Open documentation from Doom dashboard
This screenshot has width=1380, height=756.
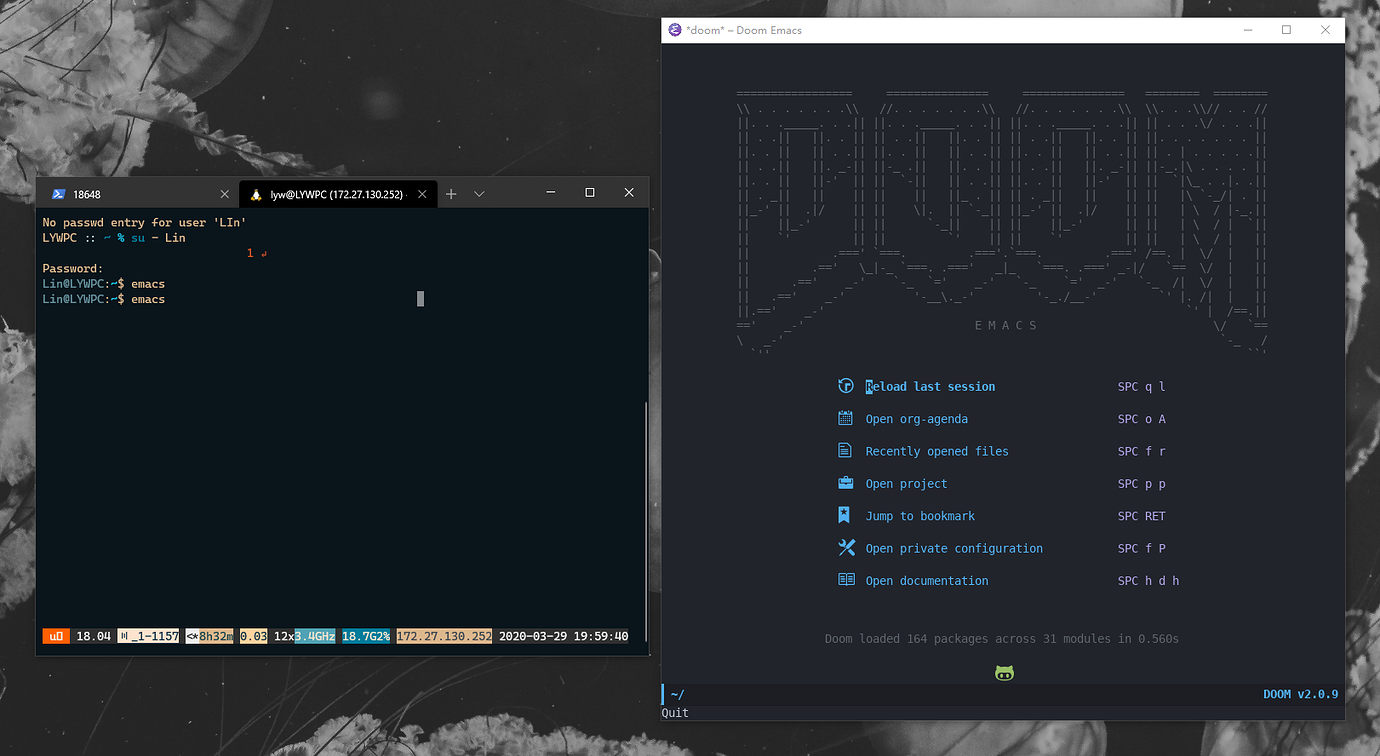(x=927, y=580)
